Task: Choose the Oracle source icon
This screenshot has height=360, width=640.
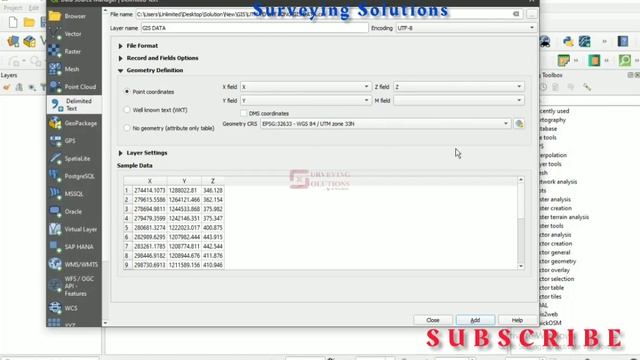Action: 55,211
